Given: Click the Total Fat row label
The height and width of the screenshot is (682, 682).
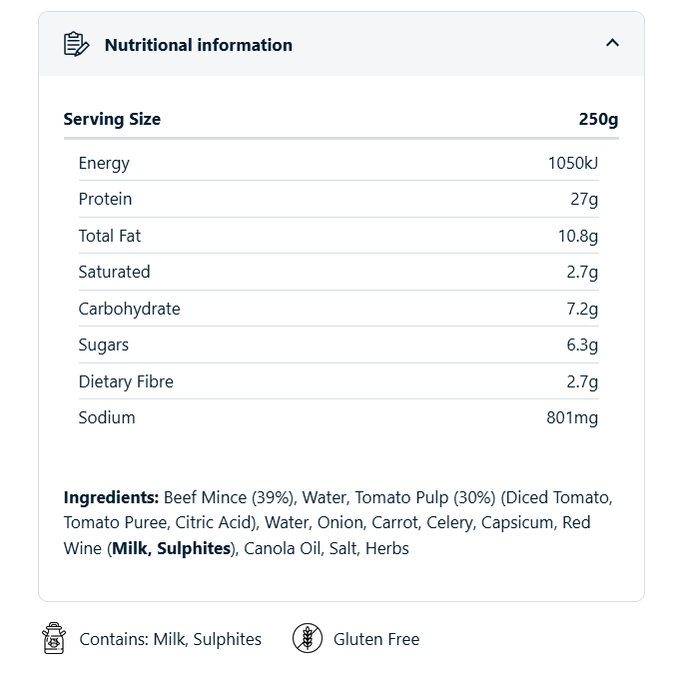Looking at the screenshot, I should [x=110, y=236].
